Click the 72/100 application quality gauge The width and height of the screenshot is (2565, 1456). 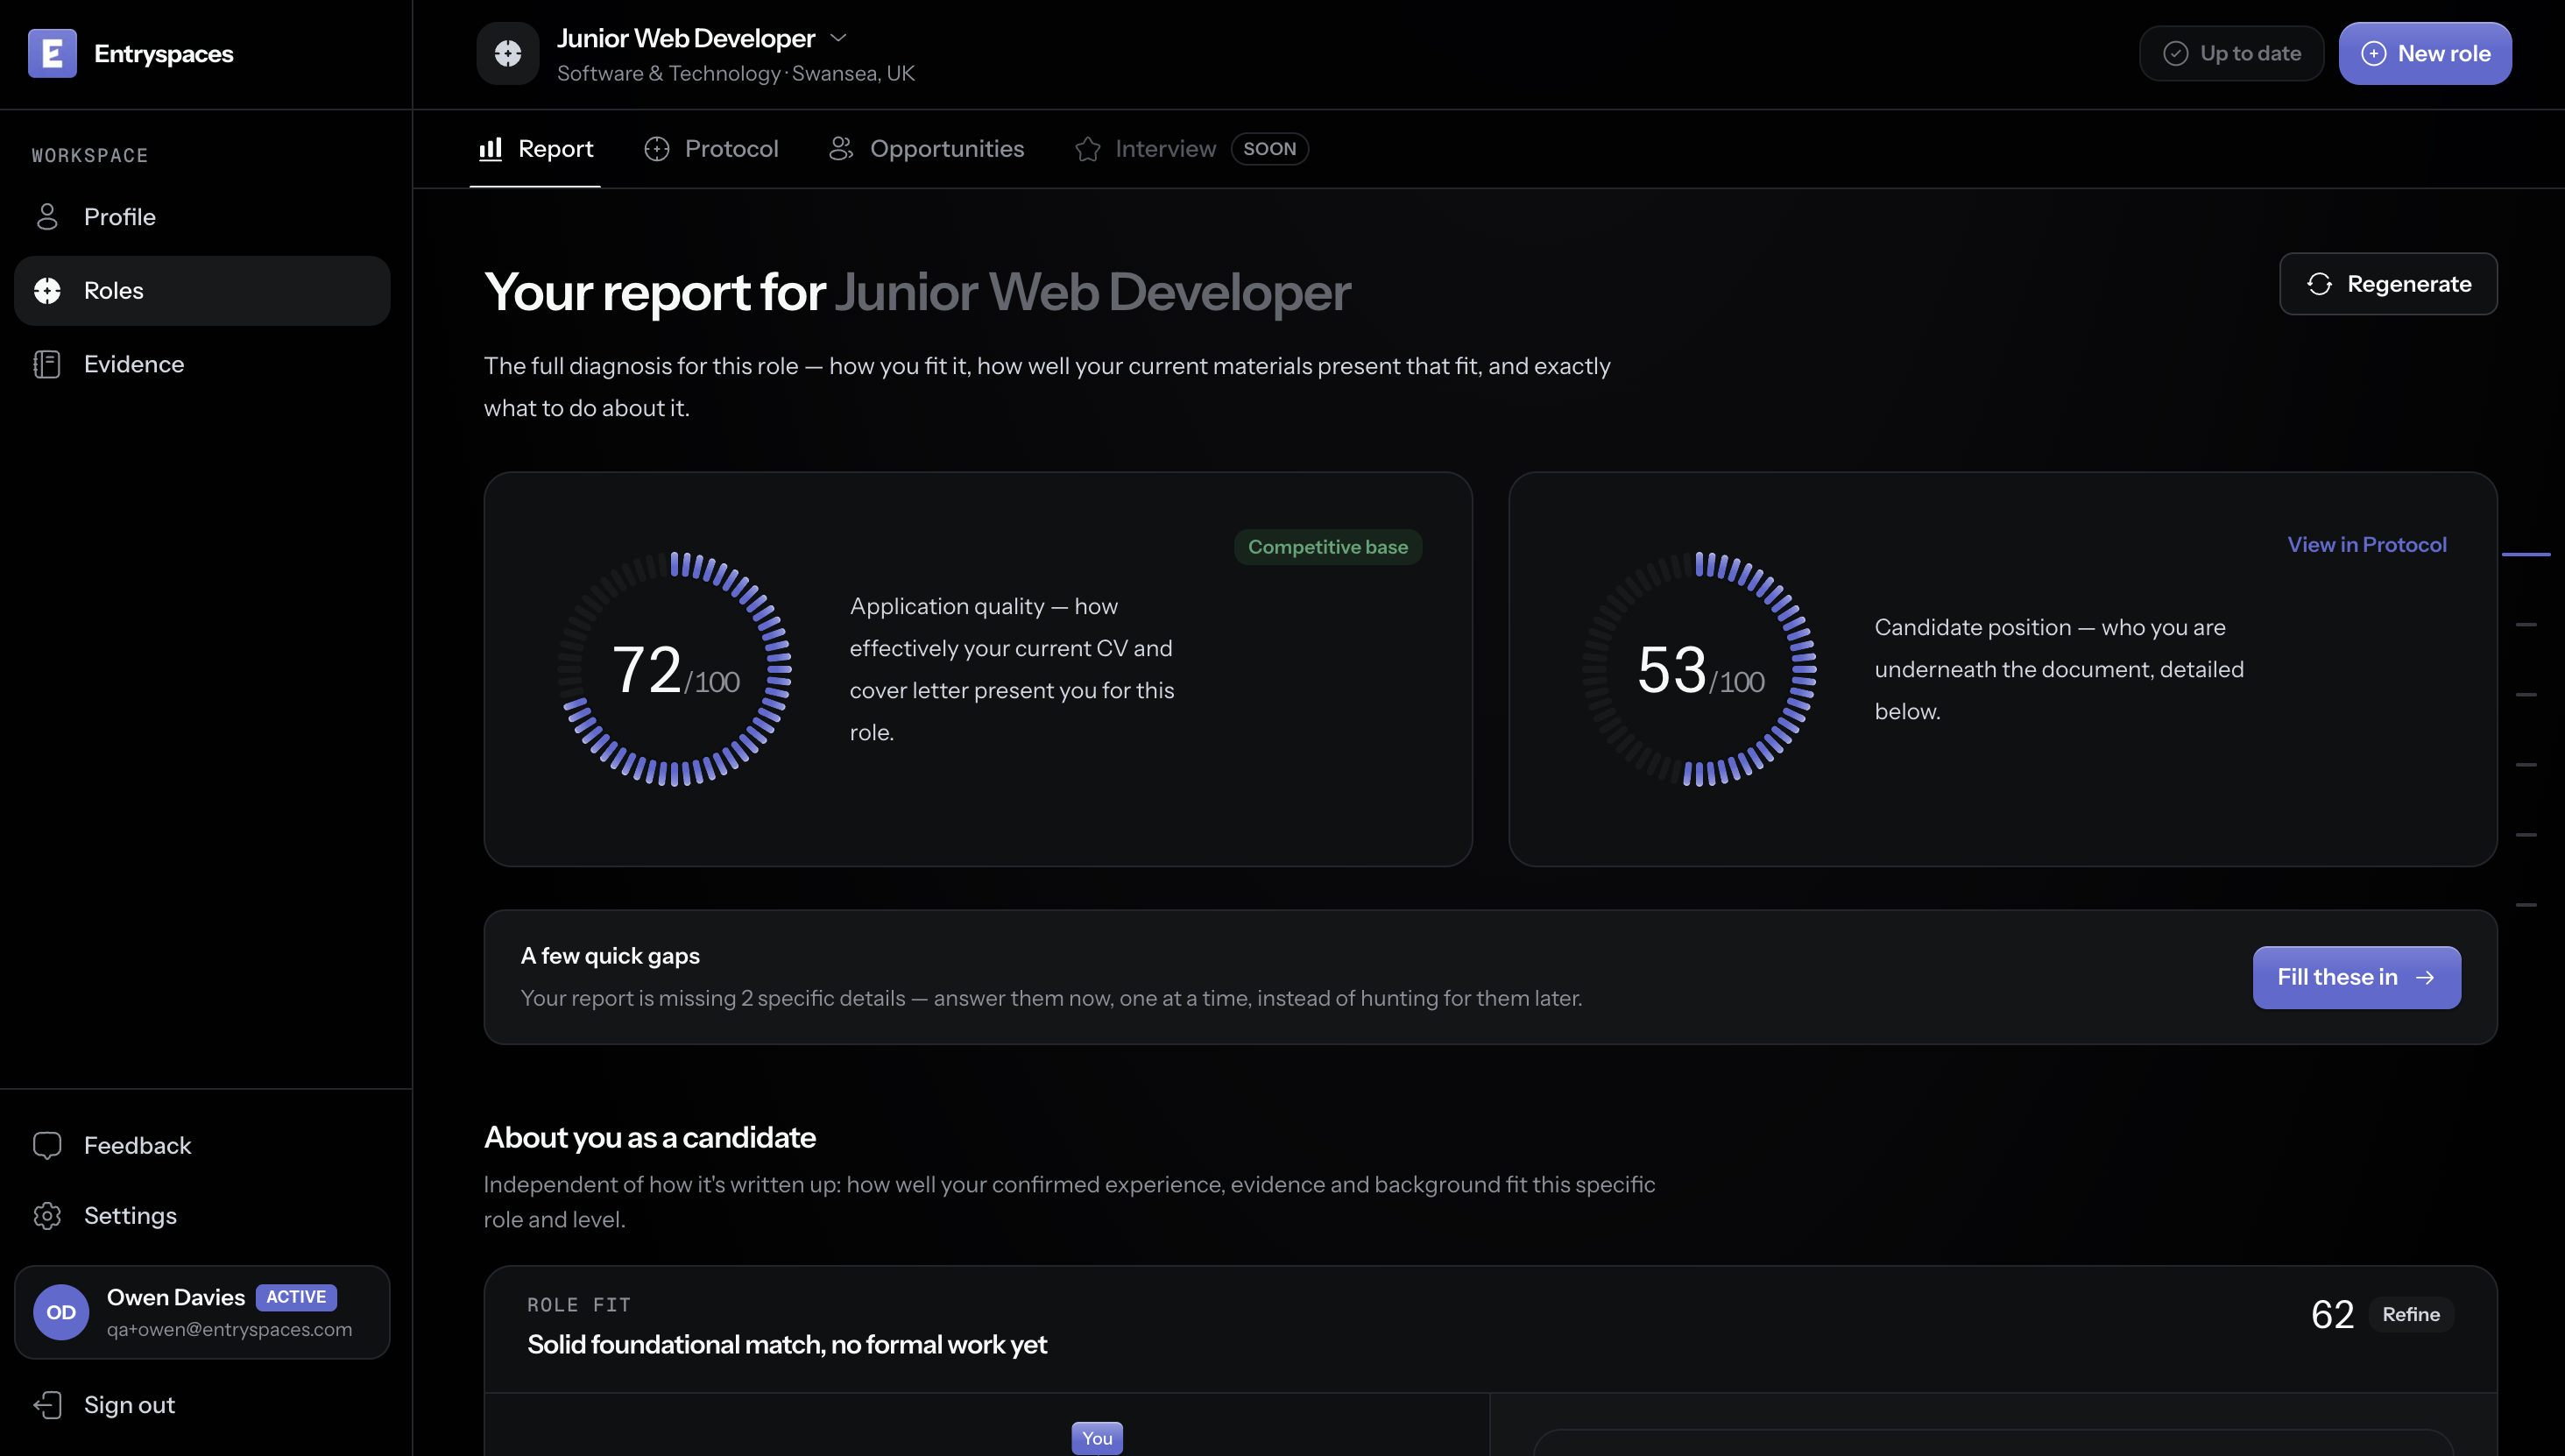pos(675,669)
